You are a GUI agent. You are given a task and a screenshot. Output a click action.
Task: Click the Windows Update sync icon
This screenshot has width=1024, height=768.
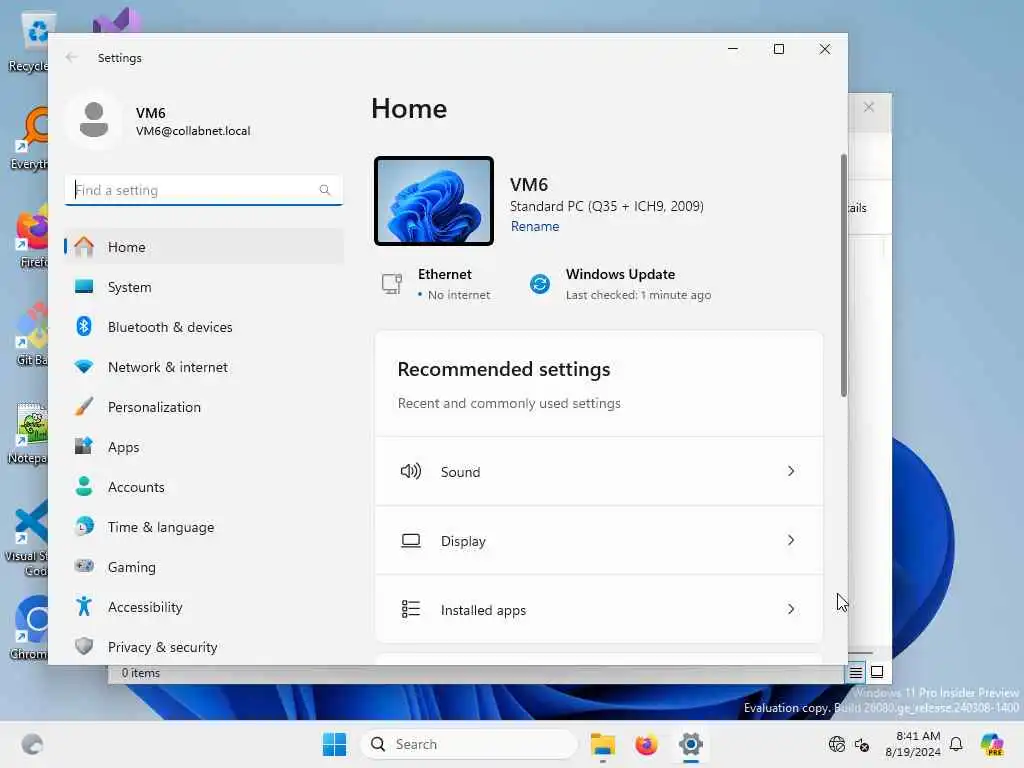(539, 284)
